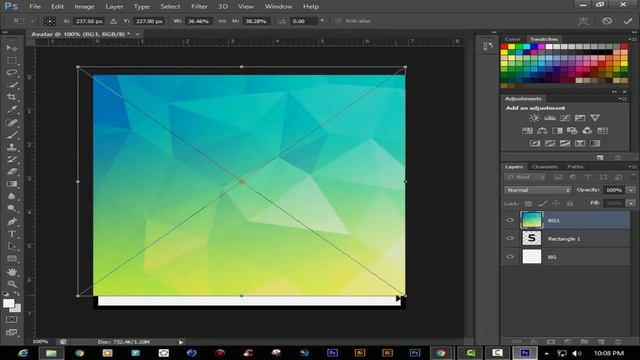Pick the yellow swatch in top row
The height and width of the screenshot is (360, 640).
(511, 47)
